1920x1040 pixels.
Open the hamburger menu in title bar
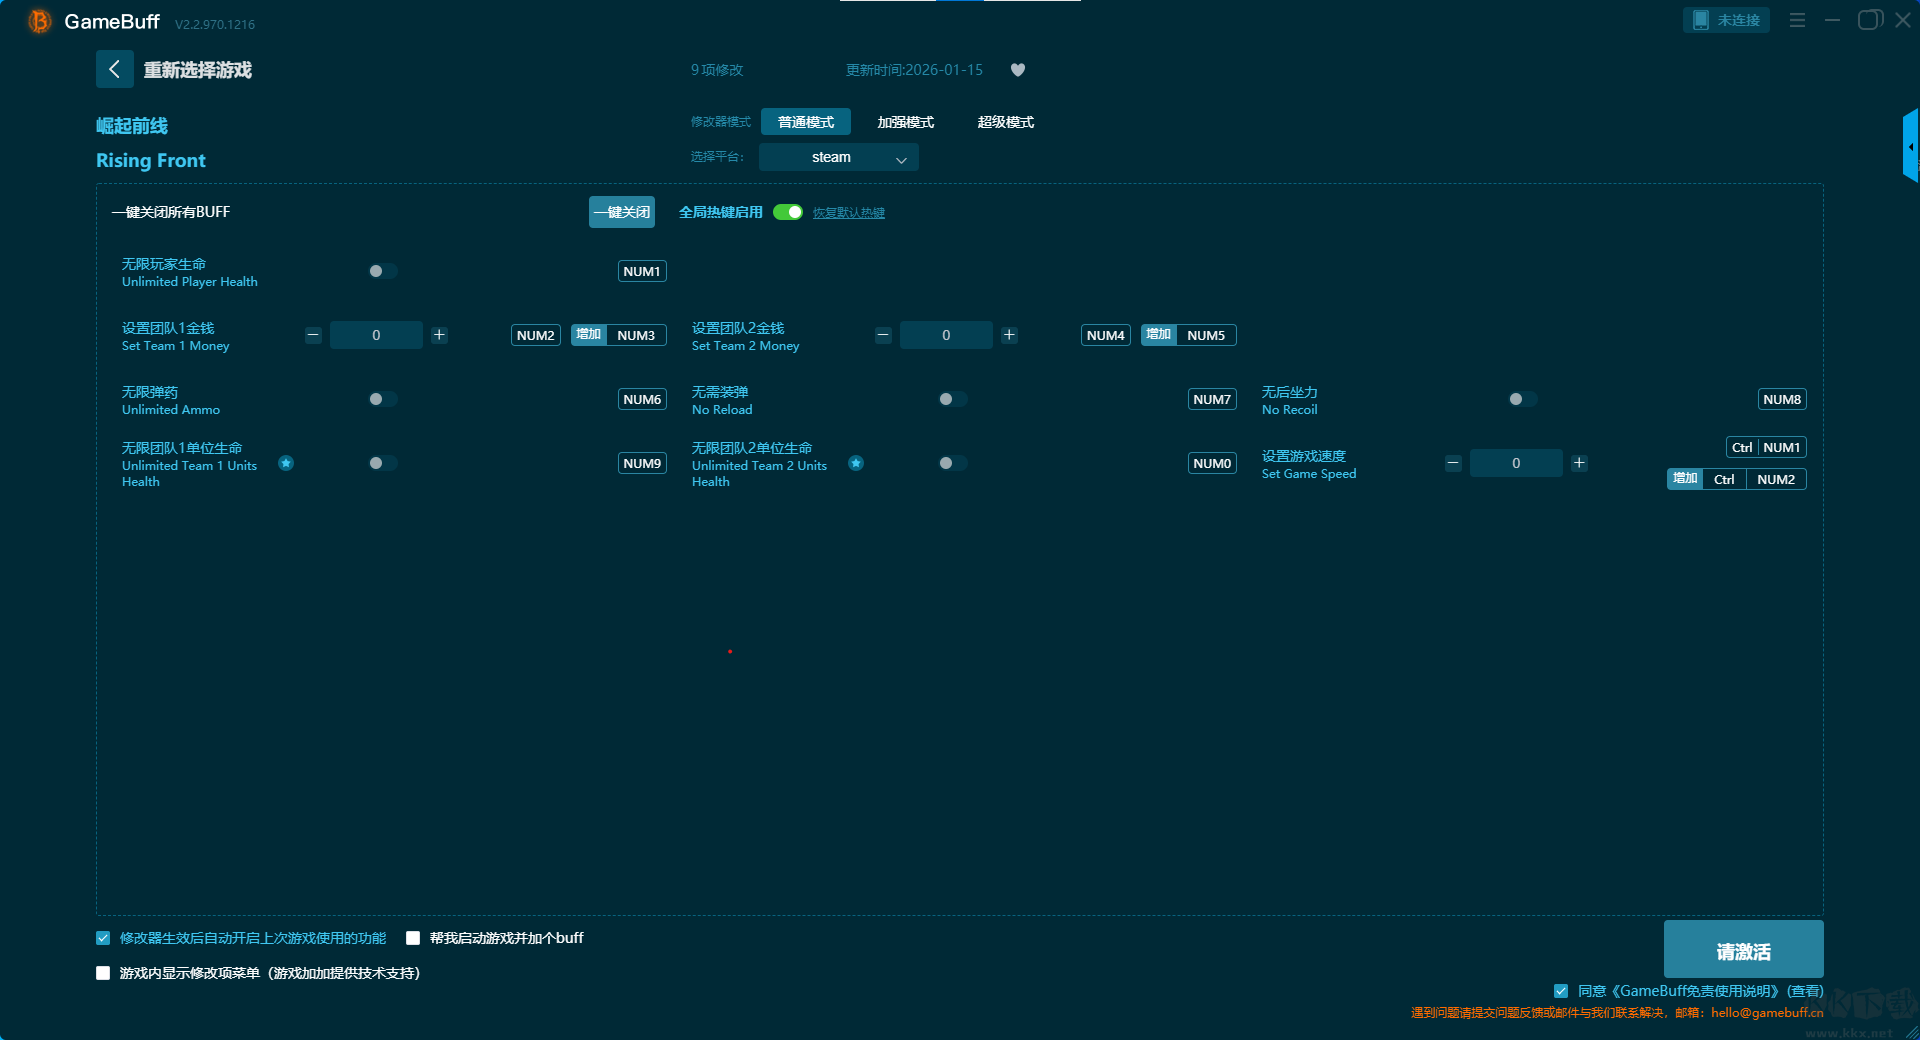click(x=1797, y=20)
